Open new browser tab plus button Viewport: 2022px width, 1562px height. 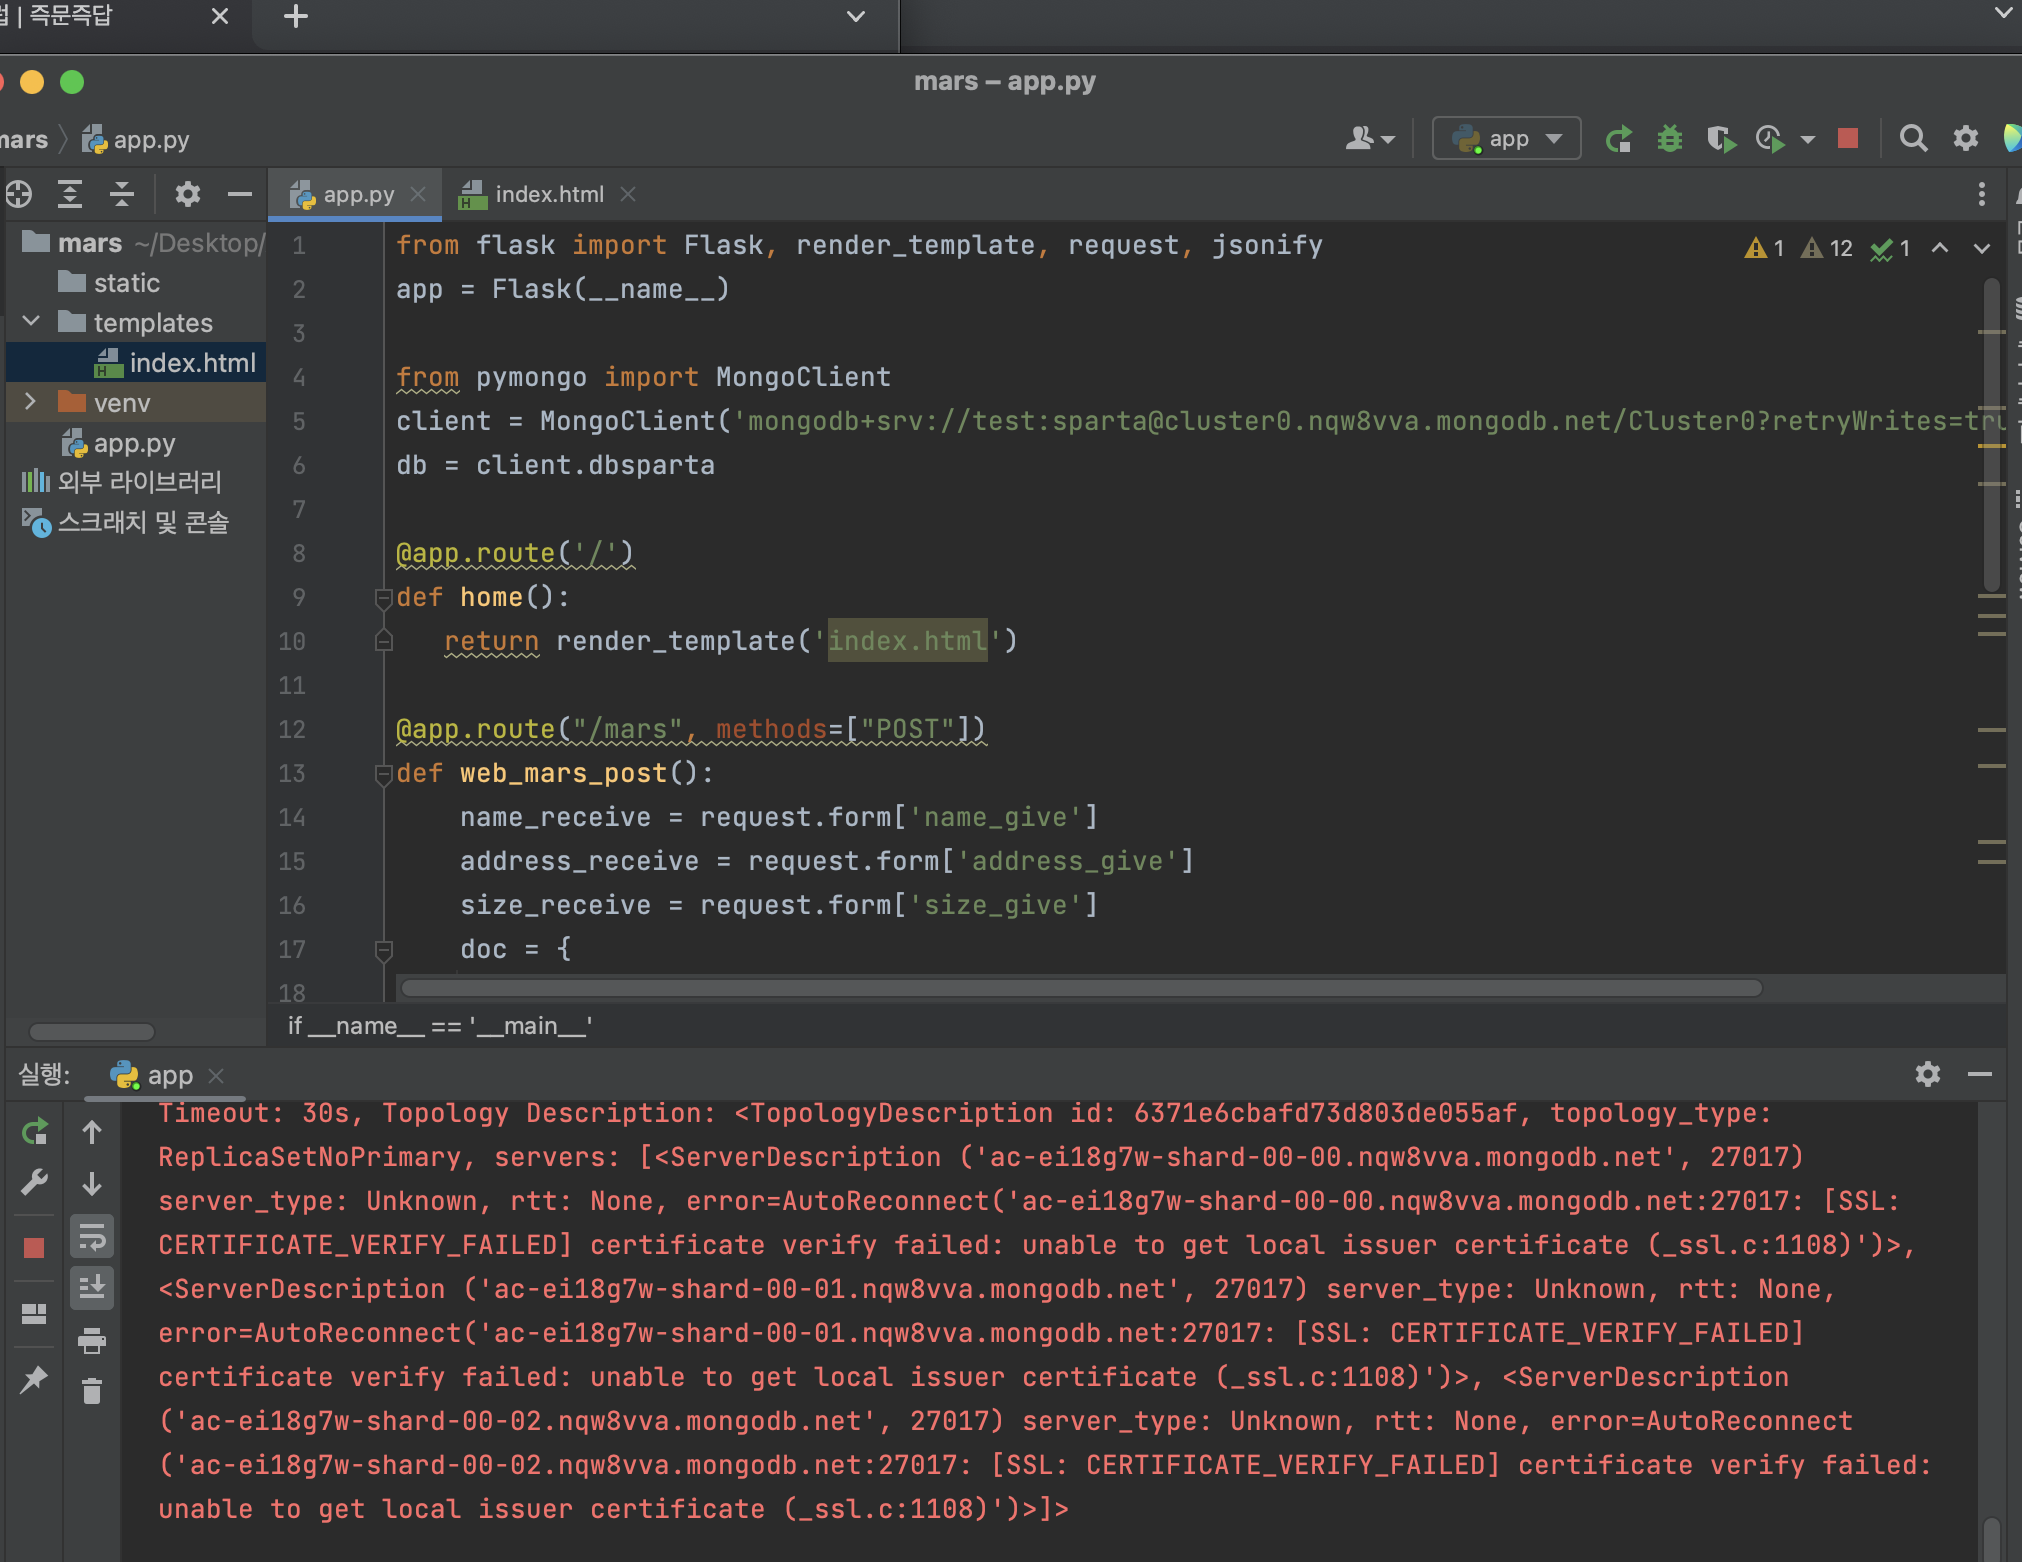(295, 16)
